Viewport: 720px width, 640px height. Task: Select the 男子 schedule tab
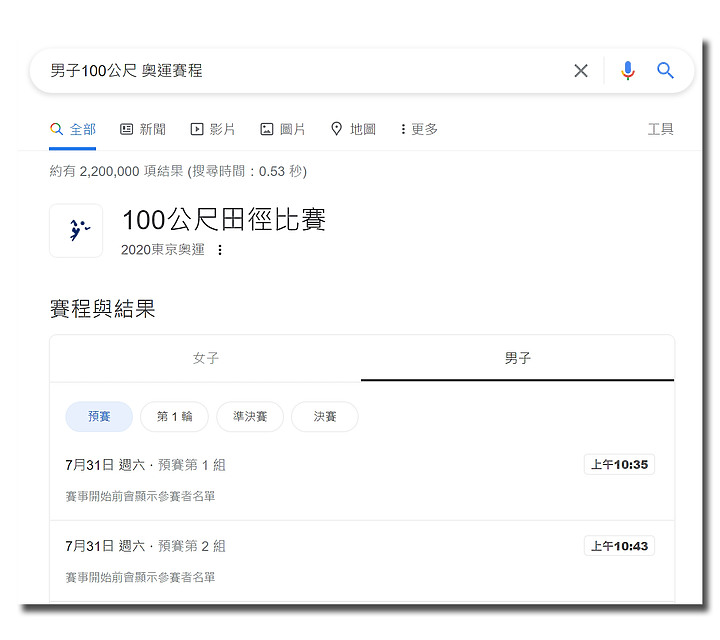click(x=518, y=359)
